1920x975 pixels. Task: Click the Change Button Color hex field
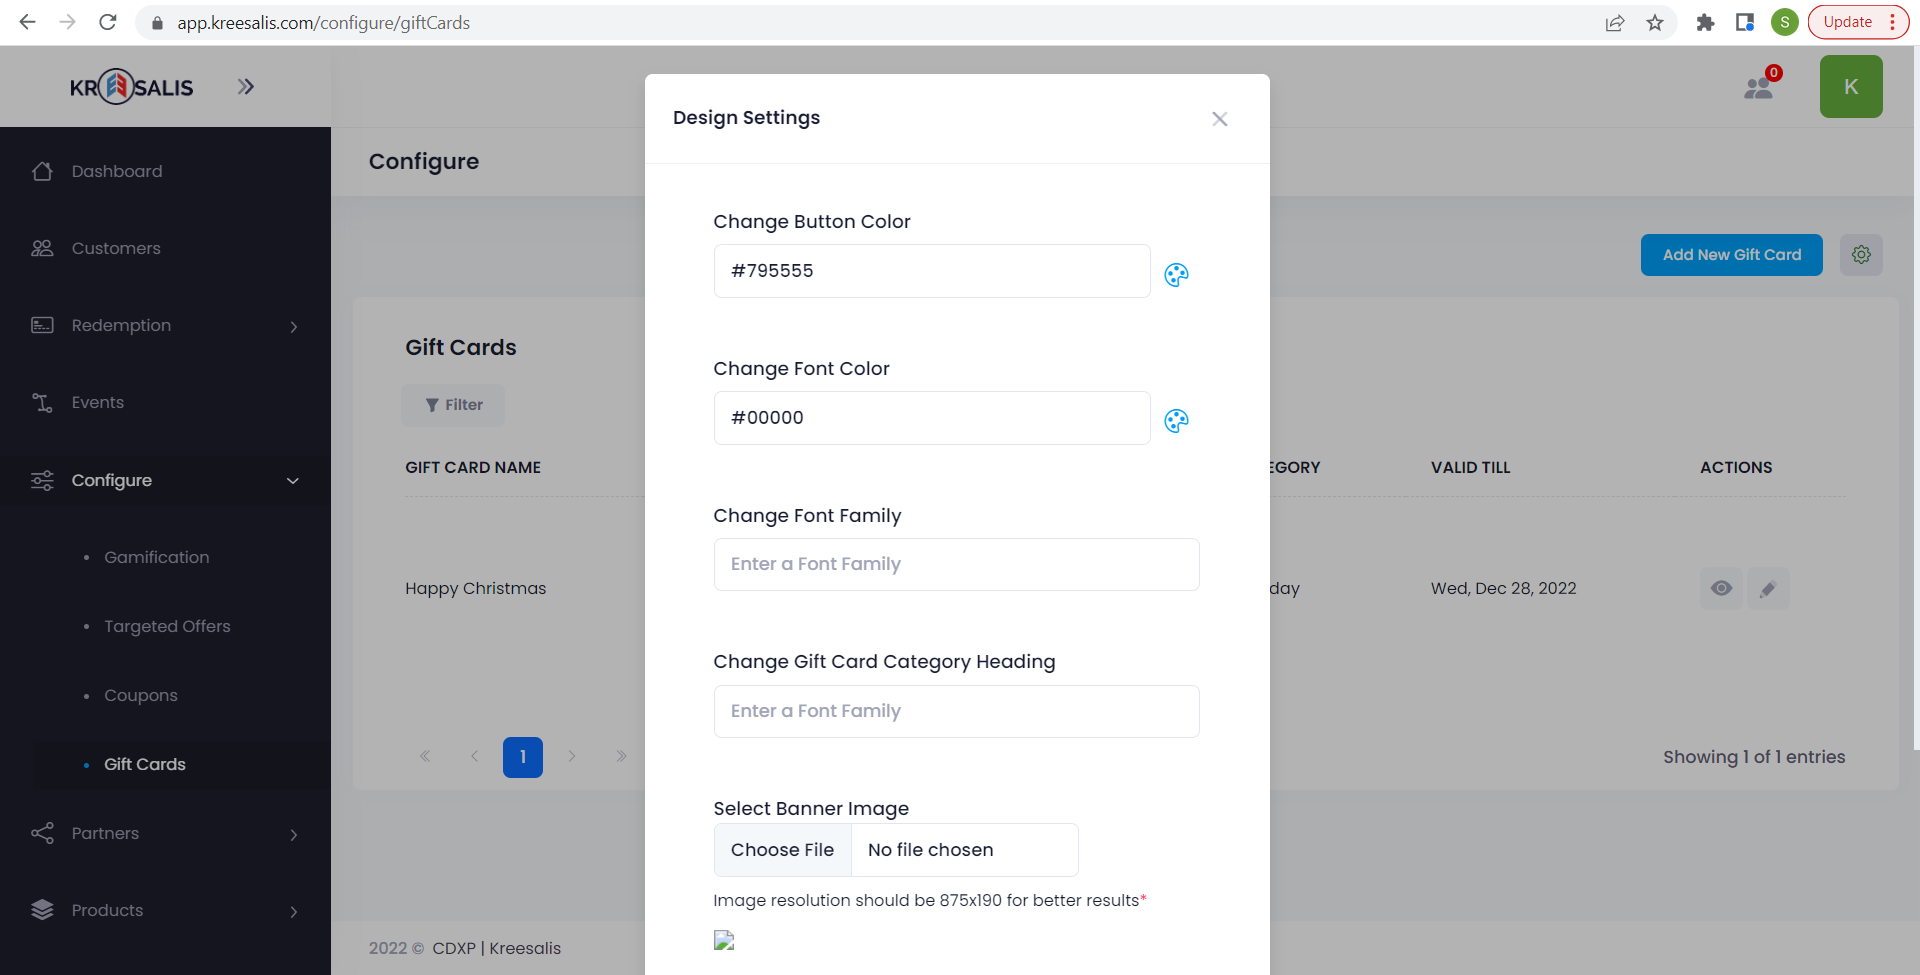(x=932, y=271)
